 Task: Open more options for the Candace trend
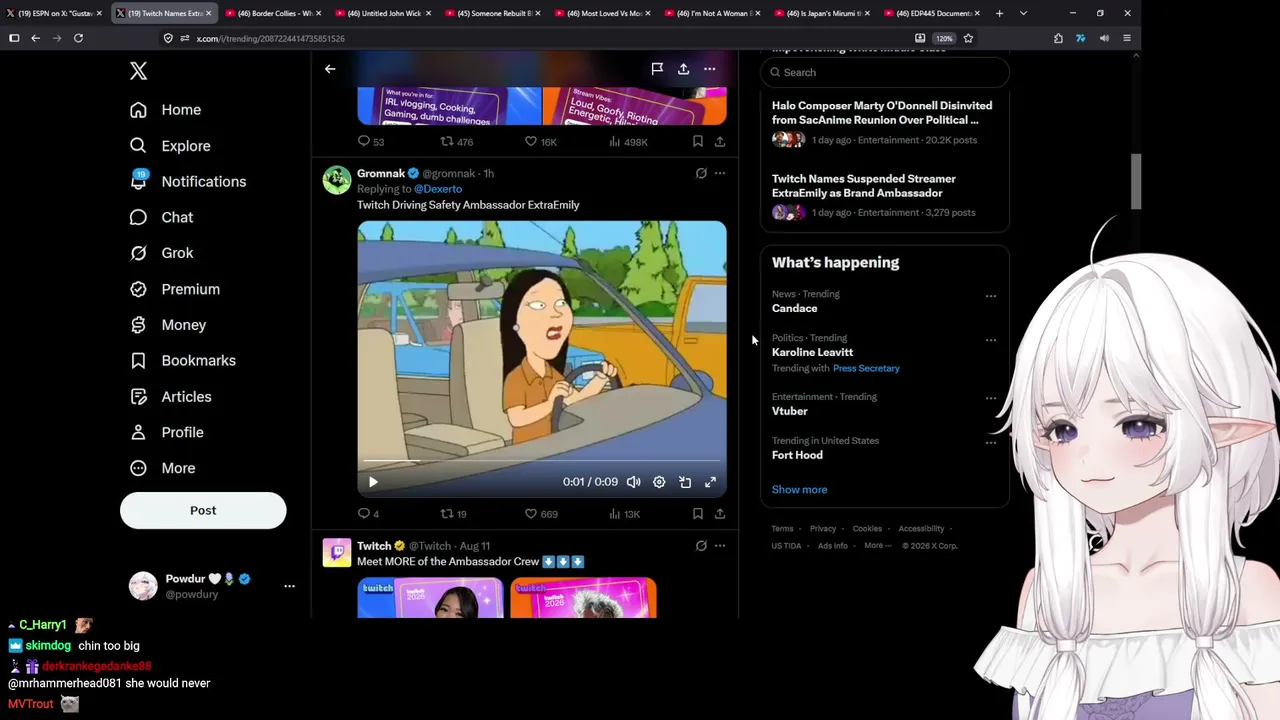point(991,296)
